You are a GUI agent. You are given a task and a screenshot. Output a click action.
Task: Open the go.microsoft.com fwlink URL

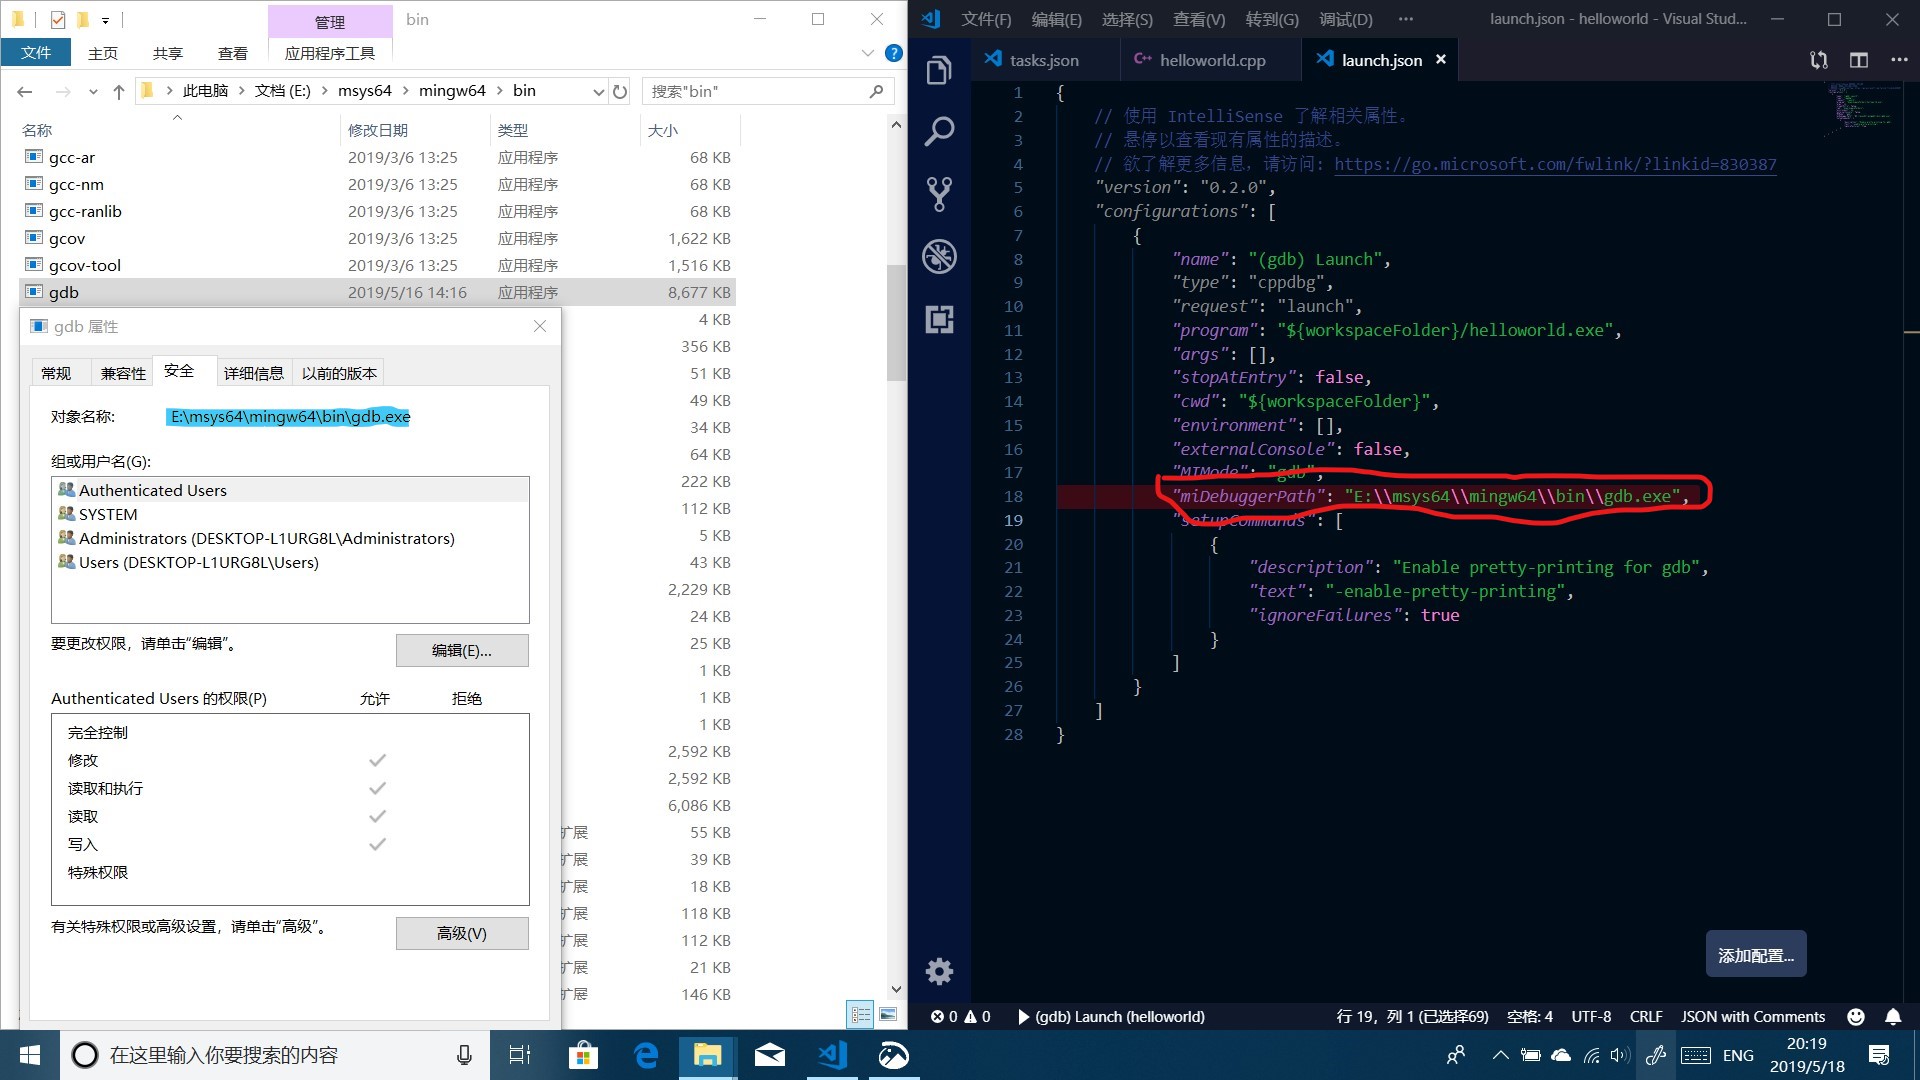(1555, 164)
